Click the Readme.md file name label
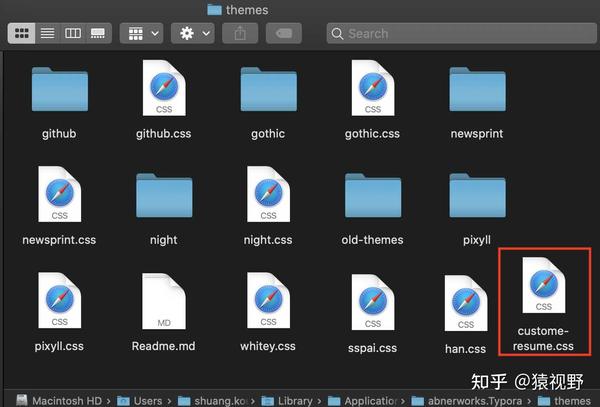The width and height of the screenshot is (600, 407). tap(163, 346)
